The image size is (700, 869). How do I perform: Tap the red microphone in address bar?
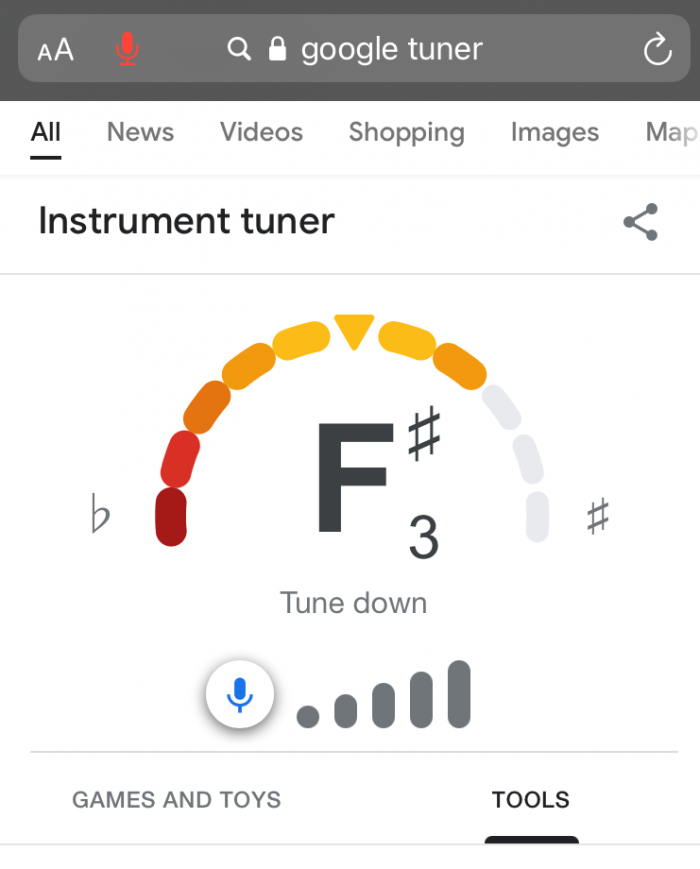tap(127, 49)
